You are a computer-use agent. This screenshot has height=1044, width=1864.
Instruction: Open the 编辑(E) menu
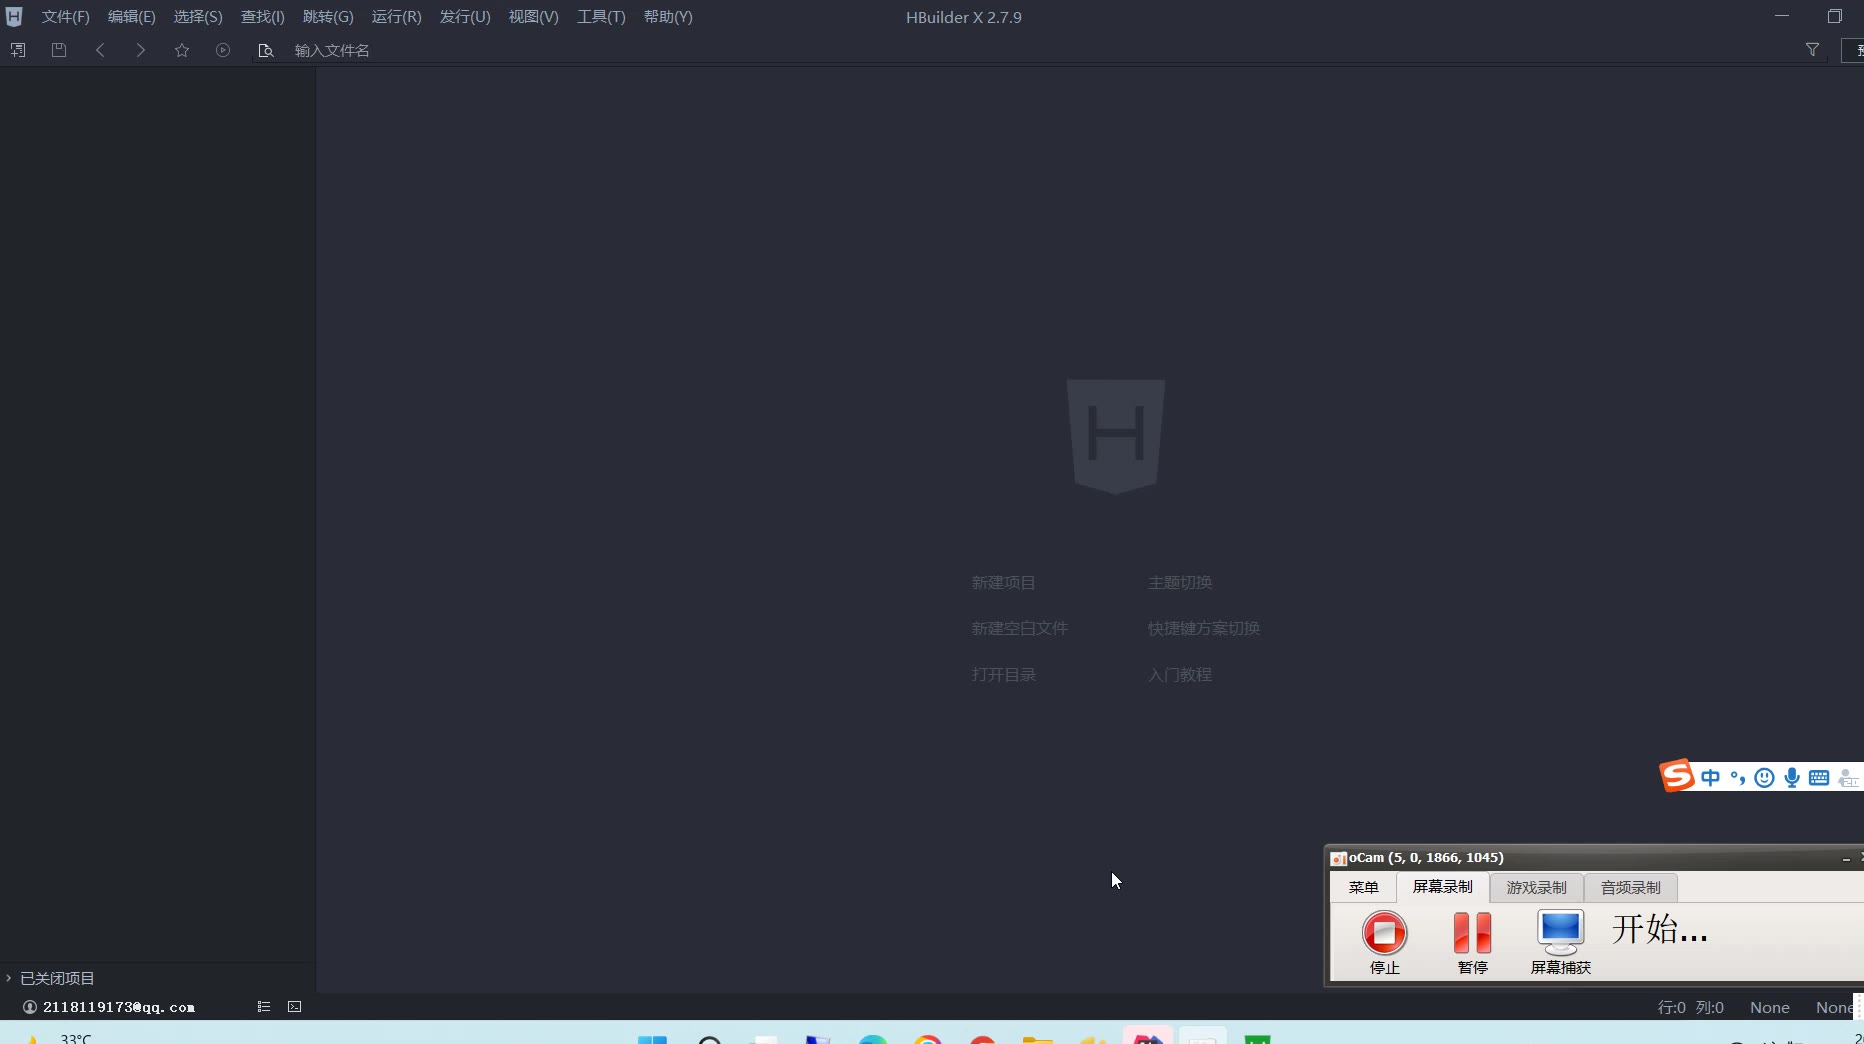(131, 17)
